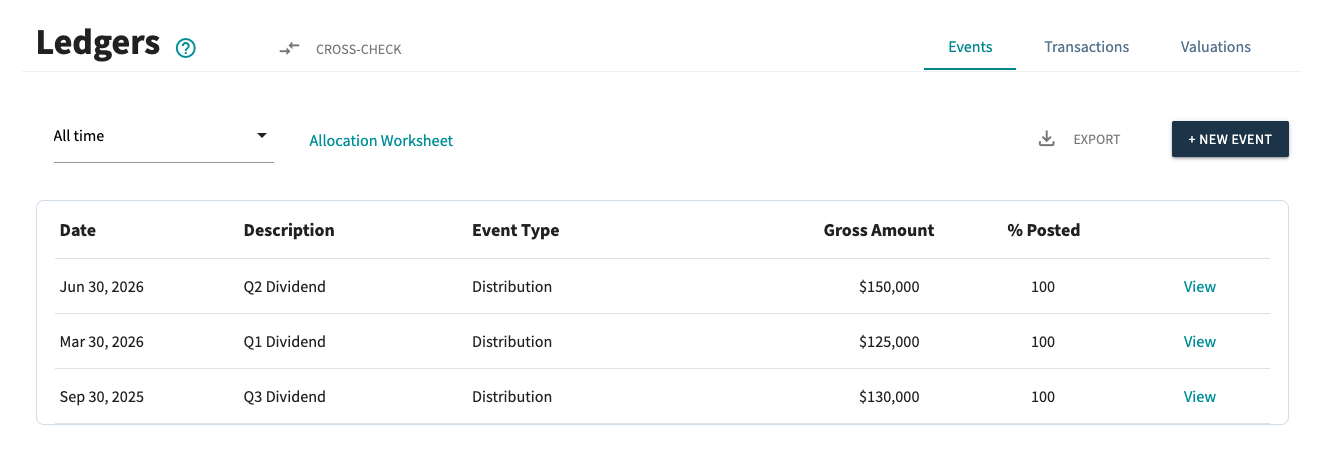View the Q2 Dividend event
Viewport: 1327px width, 466px height.
(x=1199, y=287)
